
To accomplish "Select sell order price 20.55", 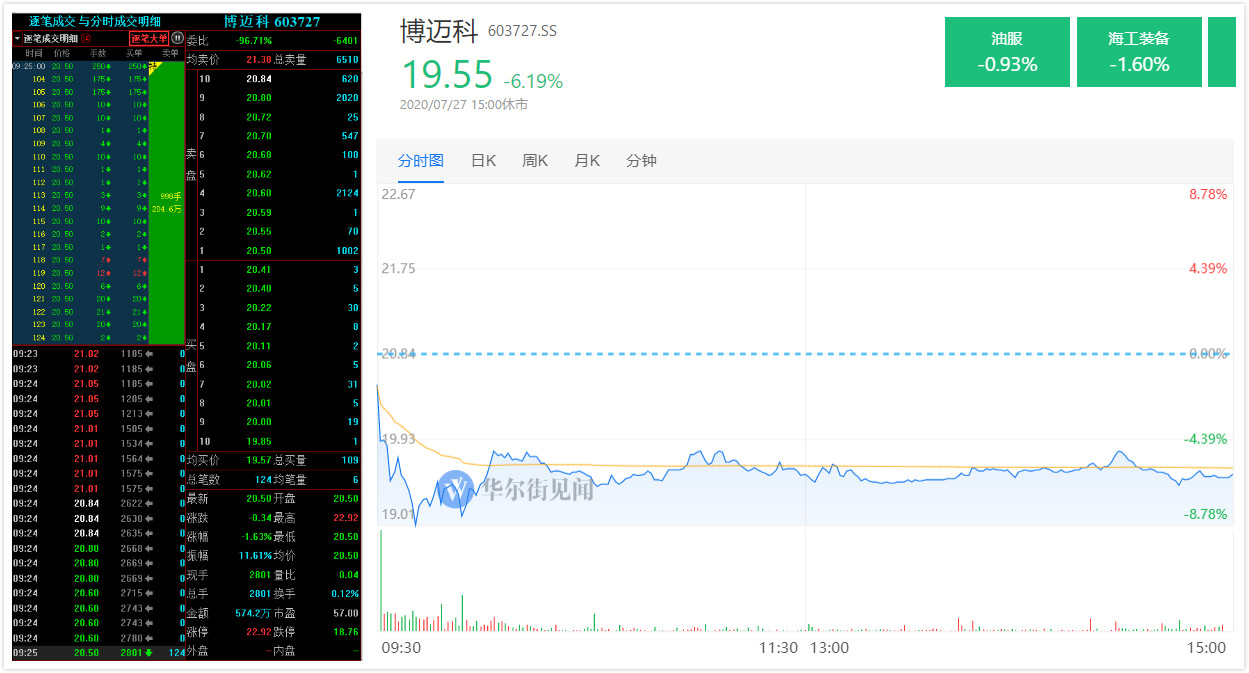I will [x=258, y=231].
